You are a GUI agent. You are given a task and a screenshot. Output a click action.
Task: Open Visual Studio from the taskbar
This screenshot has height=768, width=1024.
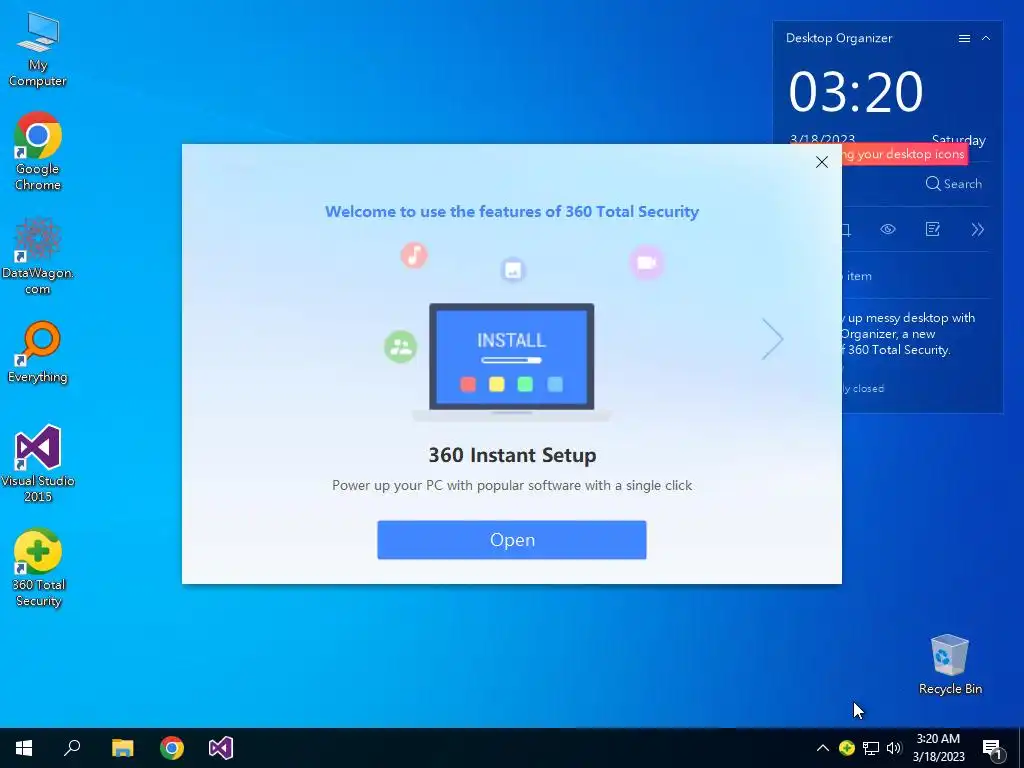(221, 748)
